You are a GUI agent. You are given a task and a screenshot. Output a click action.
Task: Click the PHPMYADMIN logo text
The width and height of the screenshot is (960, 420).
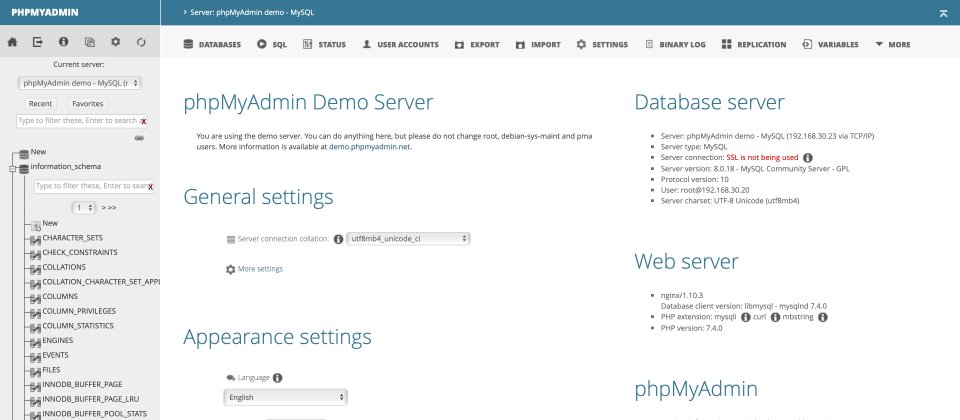pyautogui.click(x=45, y=12)
